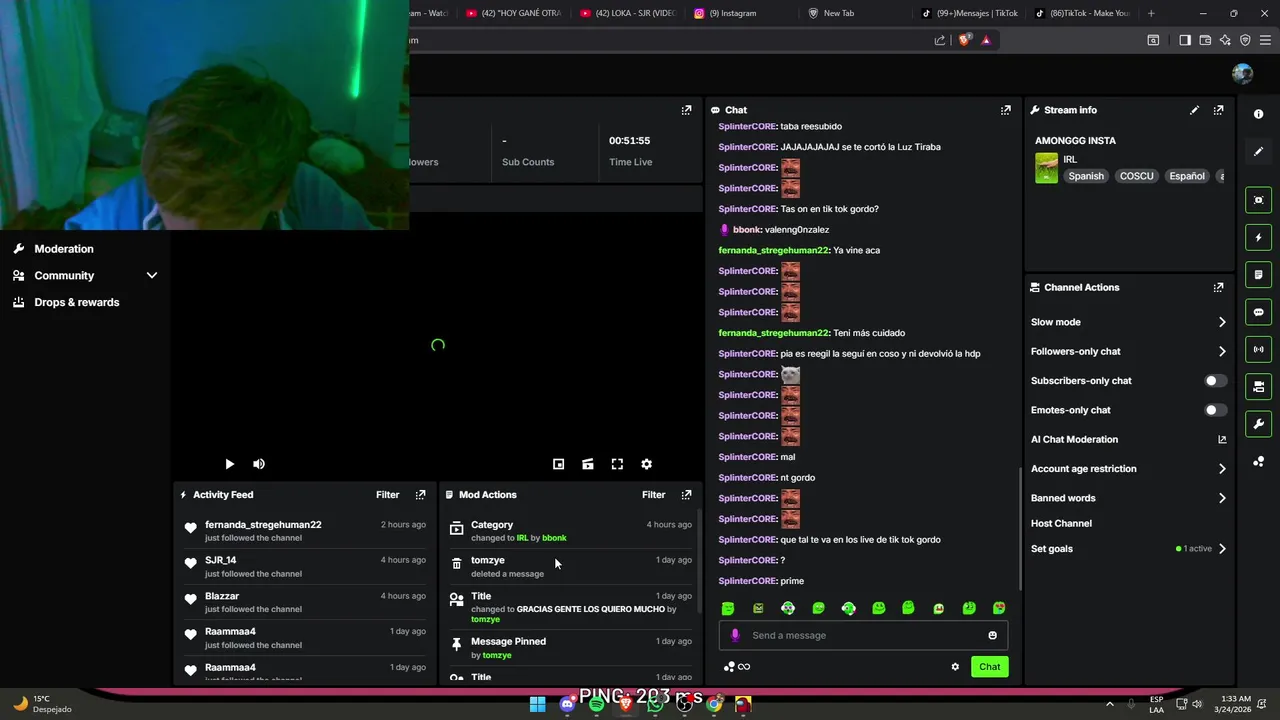Viewport: 1280px width, 720px height.
Task: Switch to the Mensajes TikTok browser tab
Action: (x=970, y=13)
